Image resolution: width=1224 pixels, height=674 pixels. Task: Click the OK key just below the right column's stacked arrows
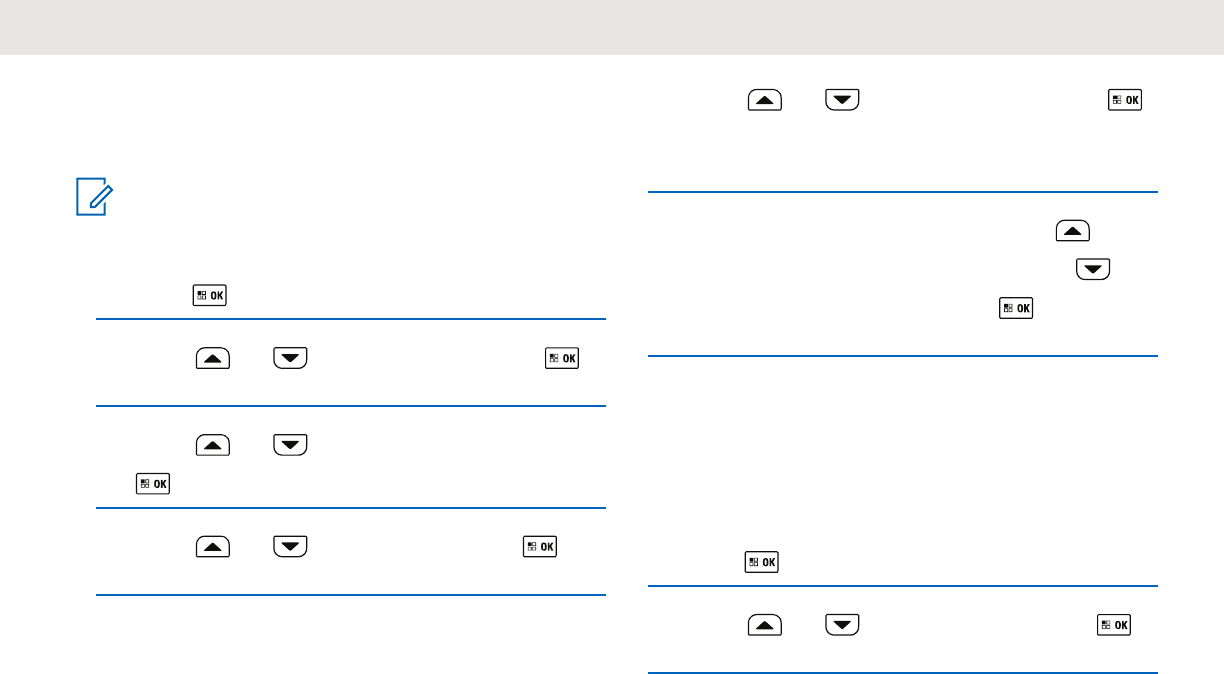tap(1017, 310)
